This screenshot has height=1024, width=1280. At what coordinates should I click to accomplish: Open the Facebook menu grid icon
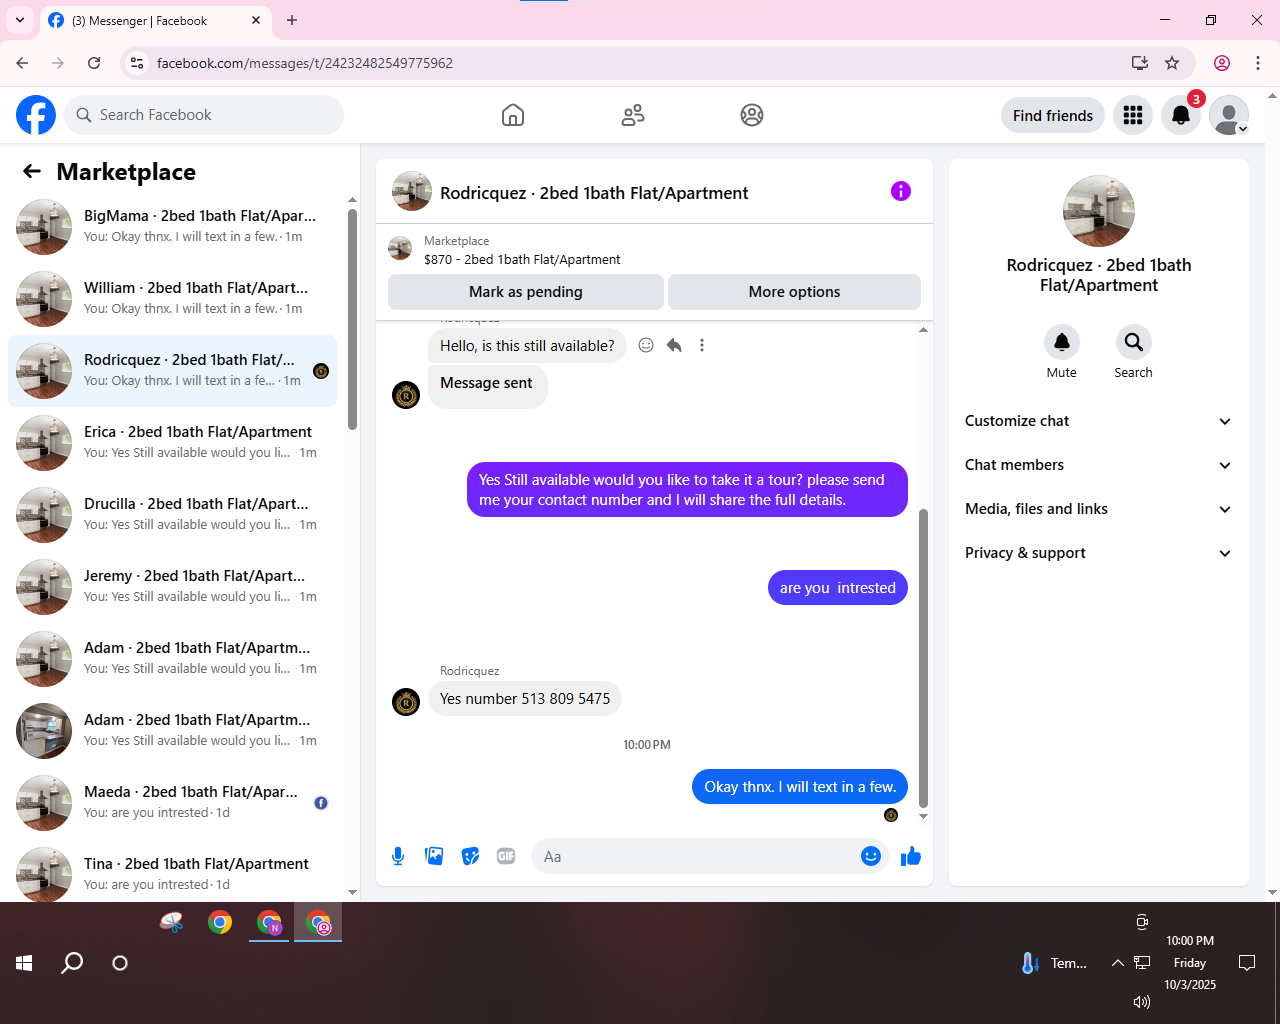click(x=1133, y=115)
